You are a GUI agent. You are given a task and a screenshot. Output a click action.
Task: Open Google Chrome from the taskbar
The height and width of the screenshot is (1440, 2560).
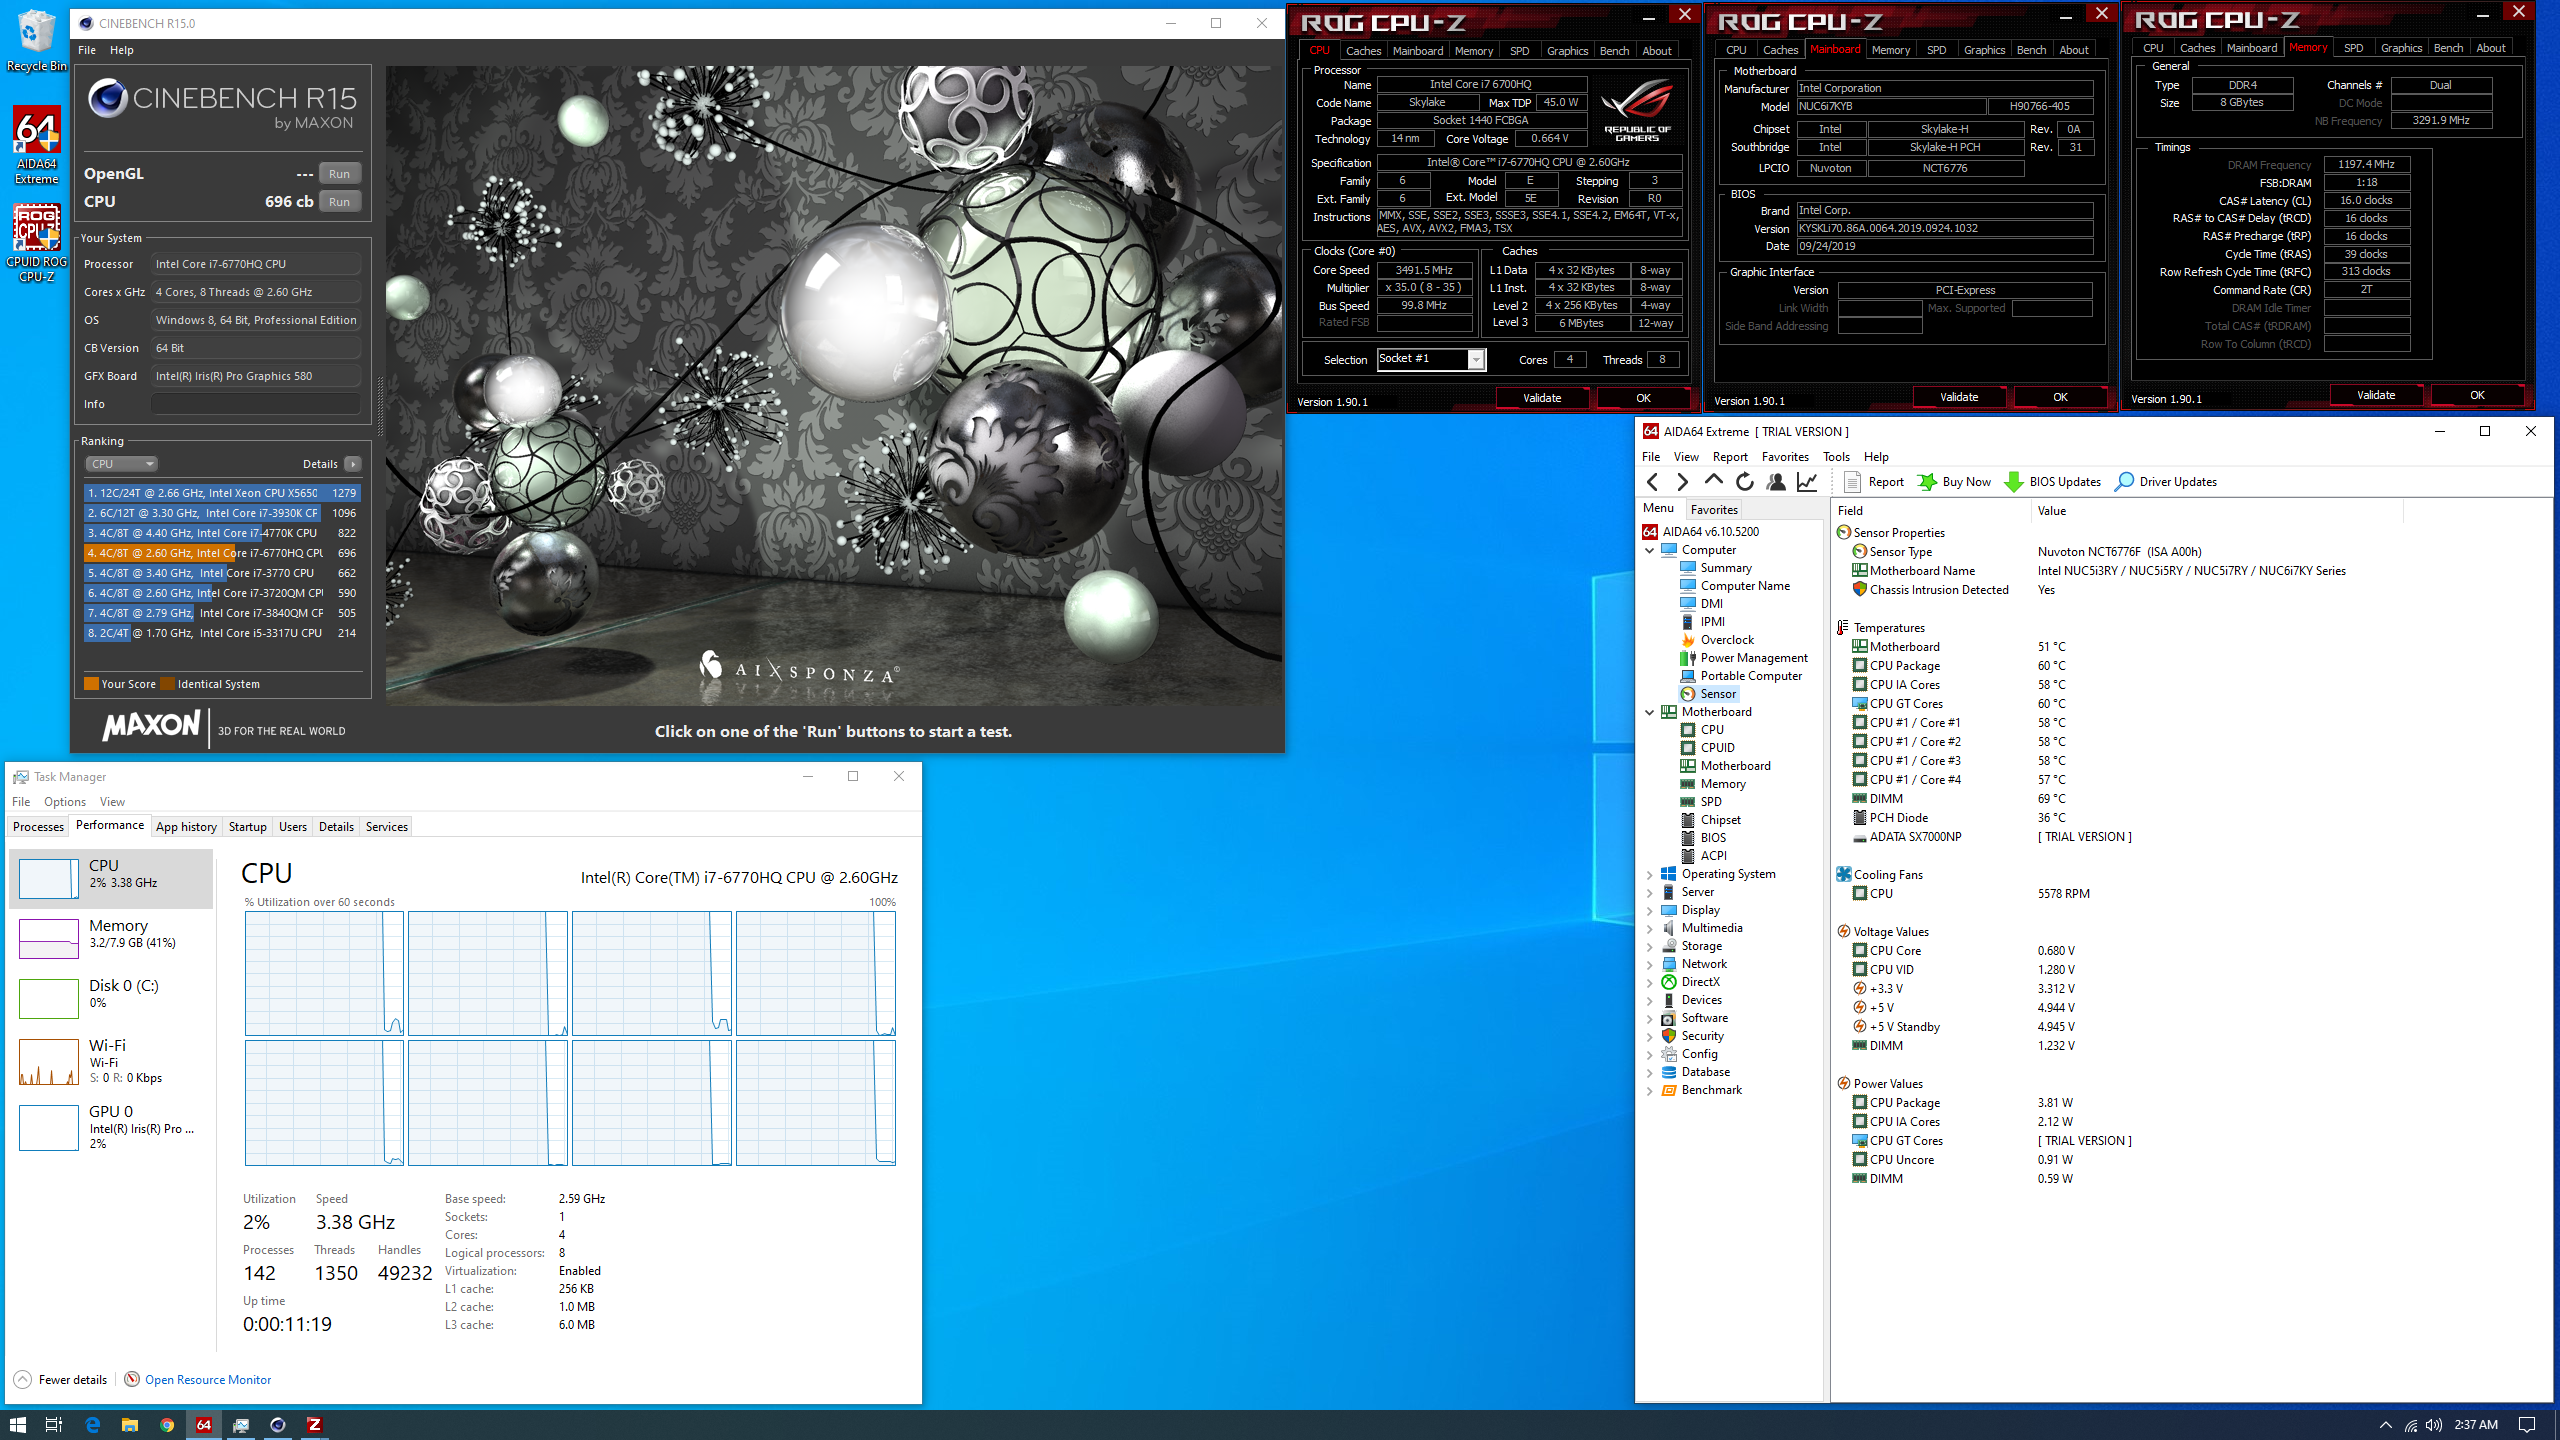pos(166,1425)
